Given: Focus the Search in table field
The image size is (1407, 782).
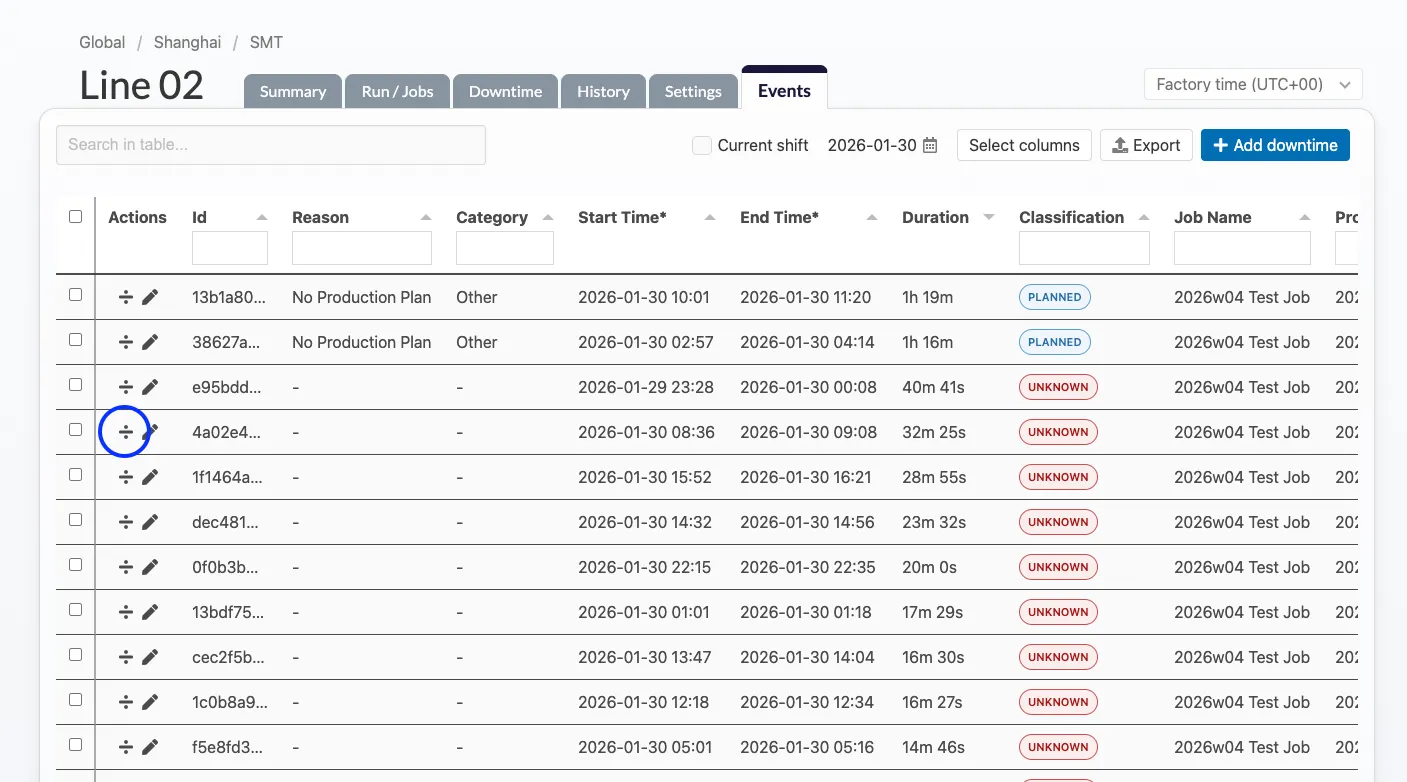Looking at the screenshot, I should pos(270,145).
